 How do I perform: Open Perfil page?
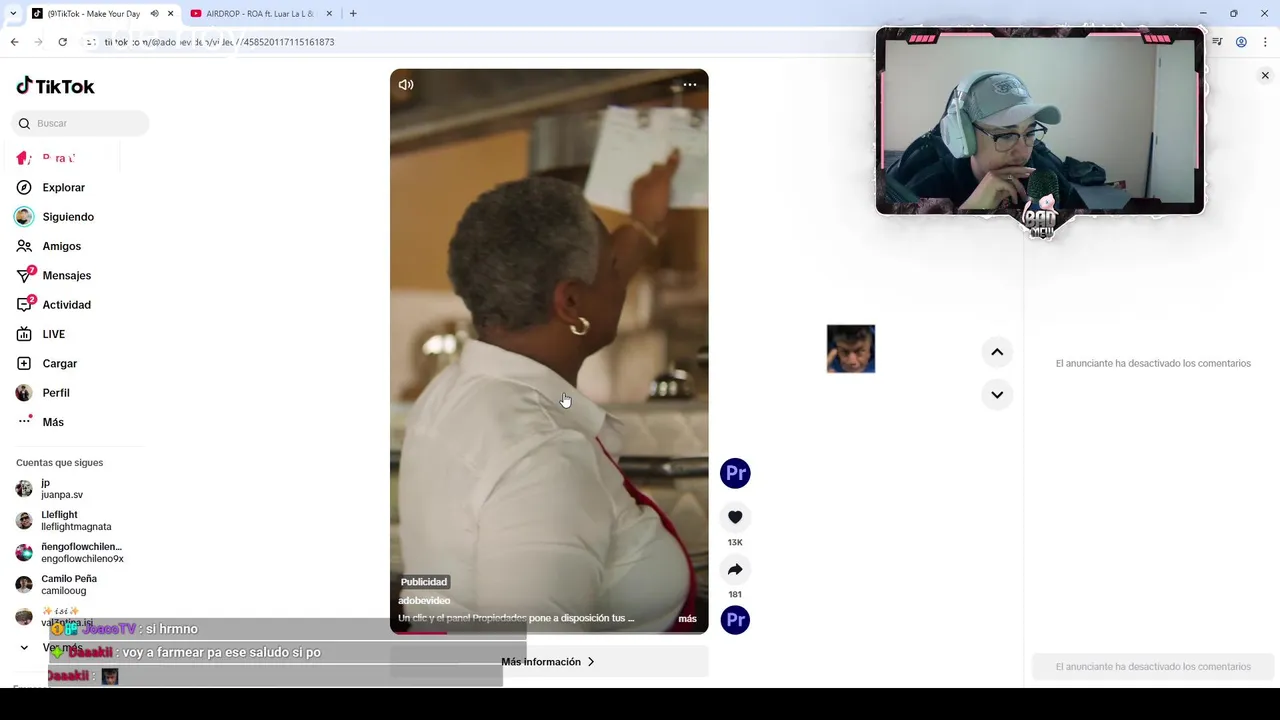click(56, 393)
